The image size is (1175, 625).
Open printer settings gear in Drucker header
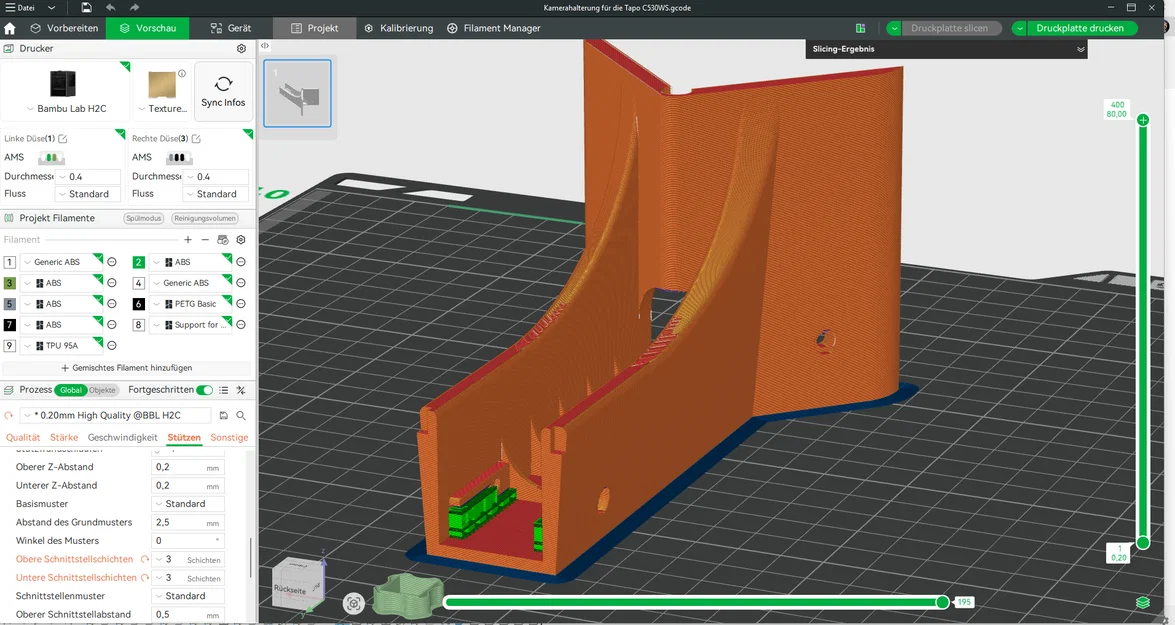[x=241, y=48]
